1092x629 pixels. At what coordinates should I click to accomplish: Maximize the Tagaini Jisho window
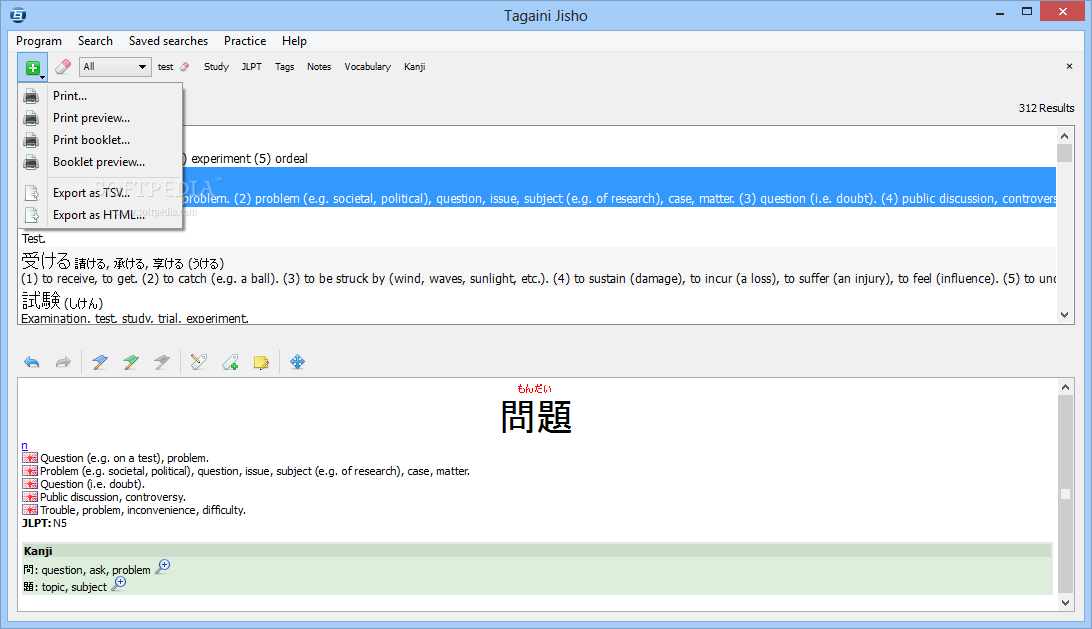point(1027,11)
